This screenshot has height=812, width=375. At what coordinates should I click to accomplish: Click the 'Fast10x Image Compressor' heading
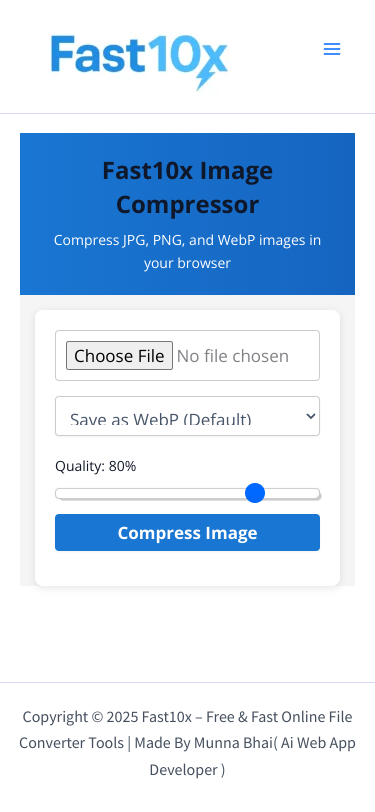pos(188,187)
